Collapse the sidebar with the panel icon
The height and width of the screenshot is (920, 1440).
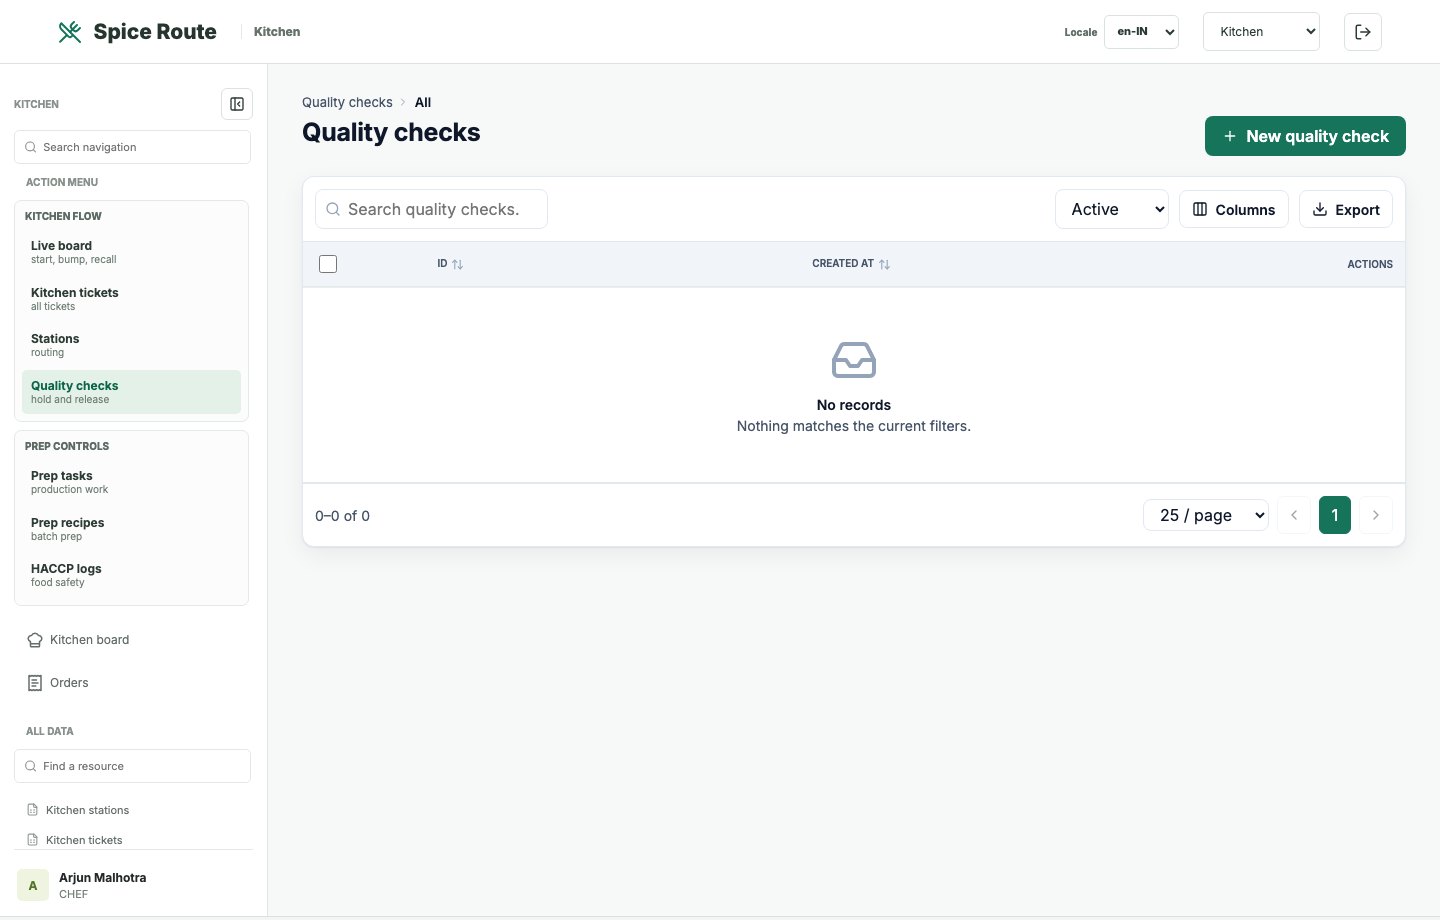pyautogui.click(x=237, y=104)
